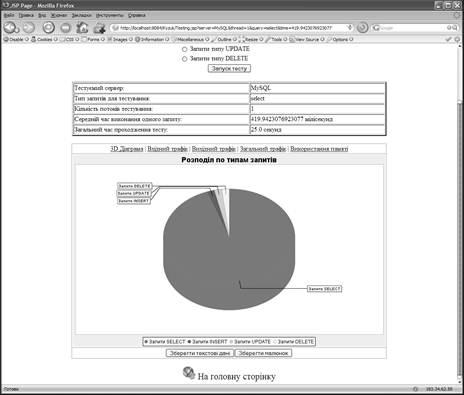Expand the Information menu in developer toolbar
Viewport: 464px width, 395px height.
[152, 39]
